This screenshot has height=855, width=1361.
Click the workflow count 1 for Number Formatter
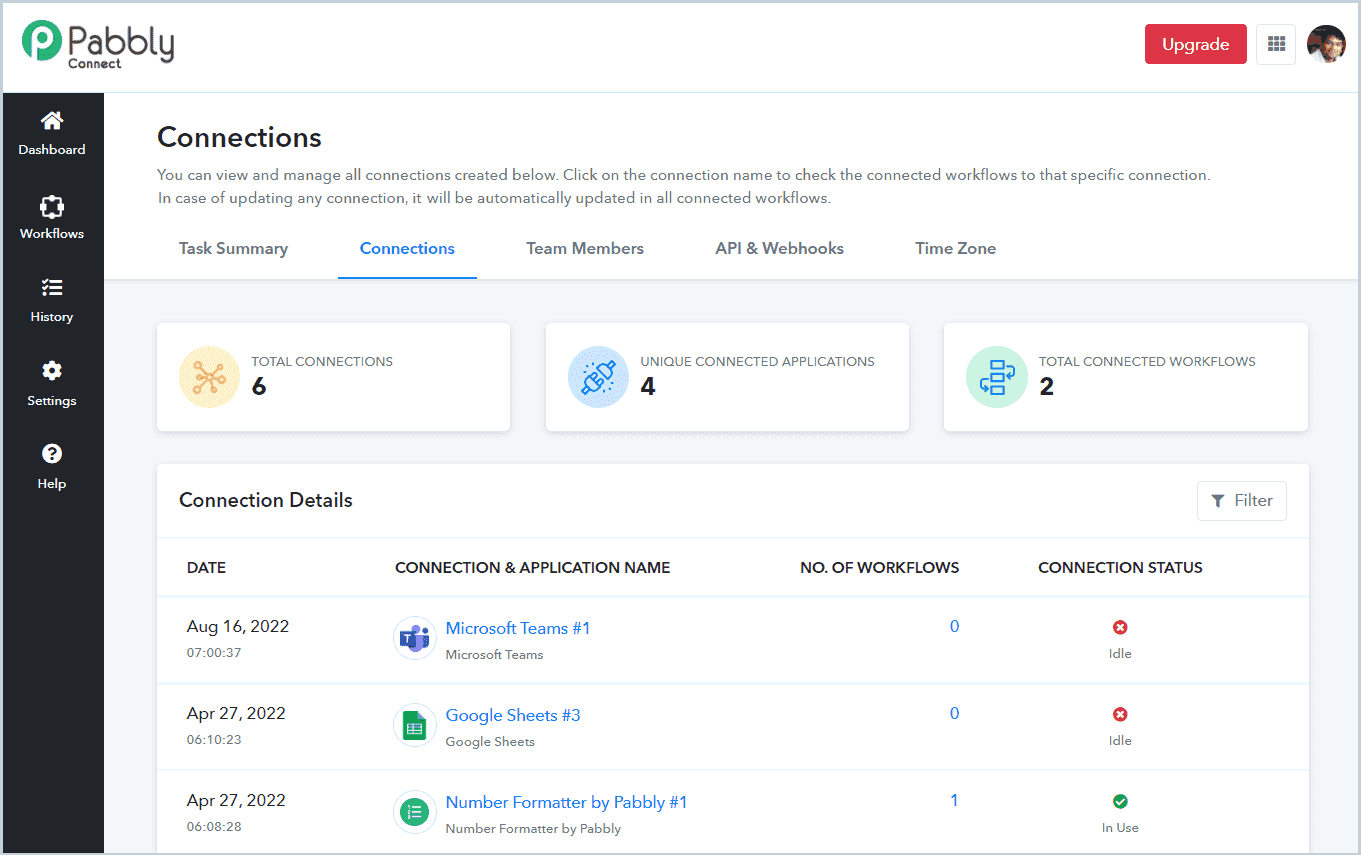954,800
